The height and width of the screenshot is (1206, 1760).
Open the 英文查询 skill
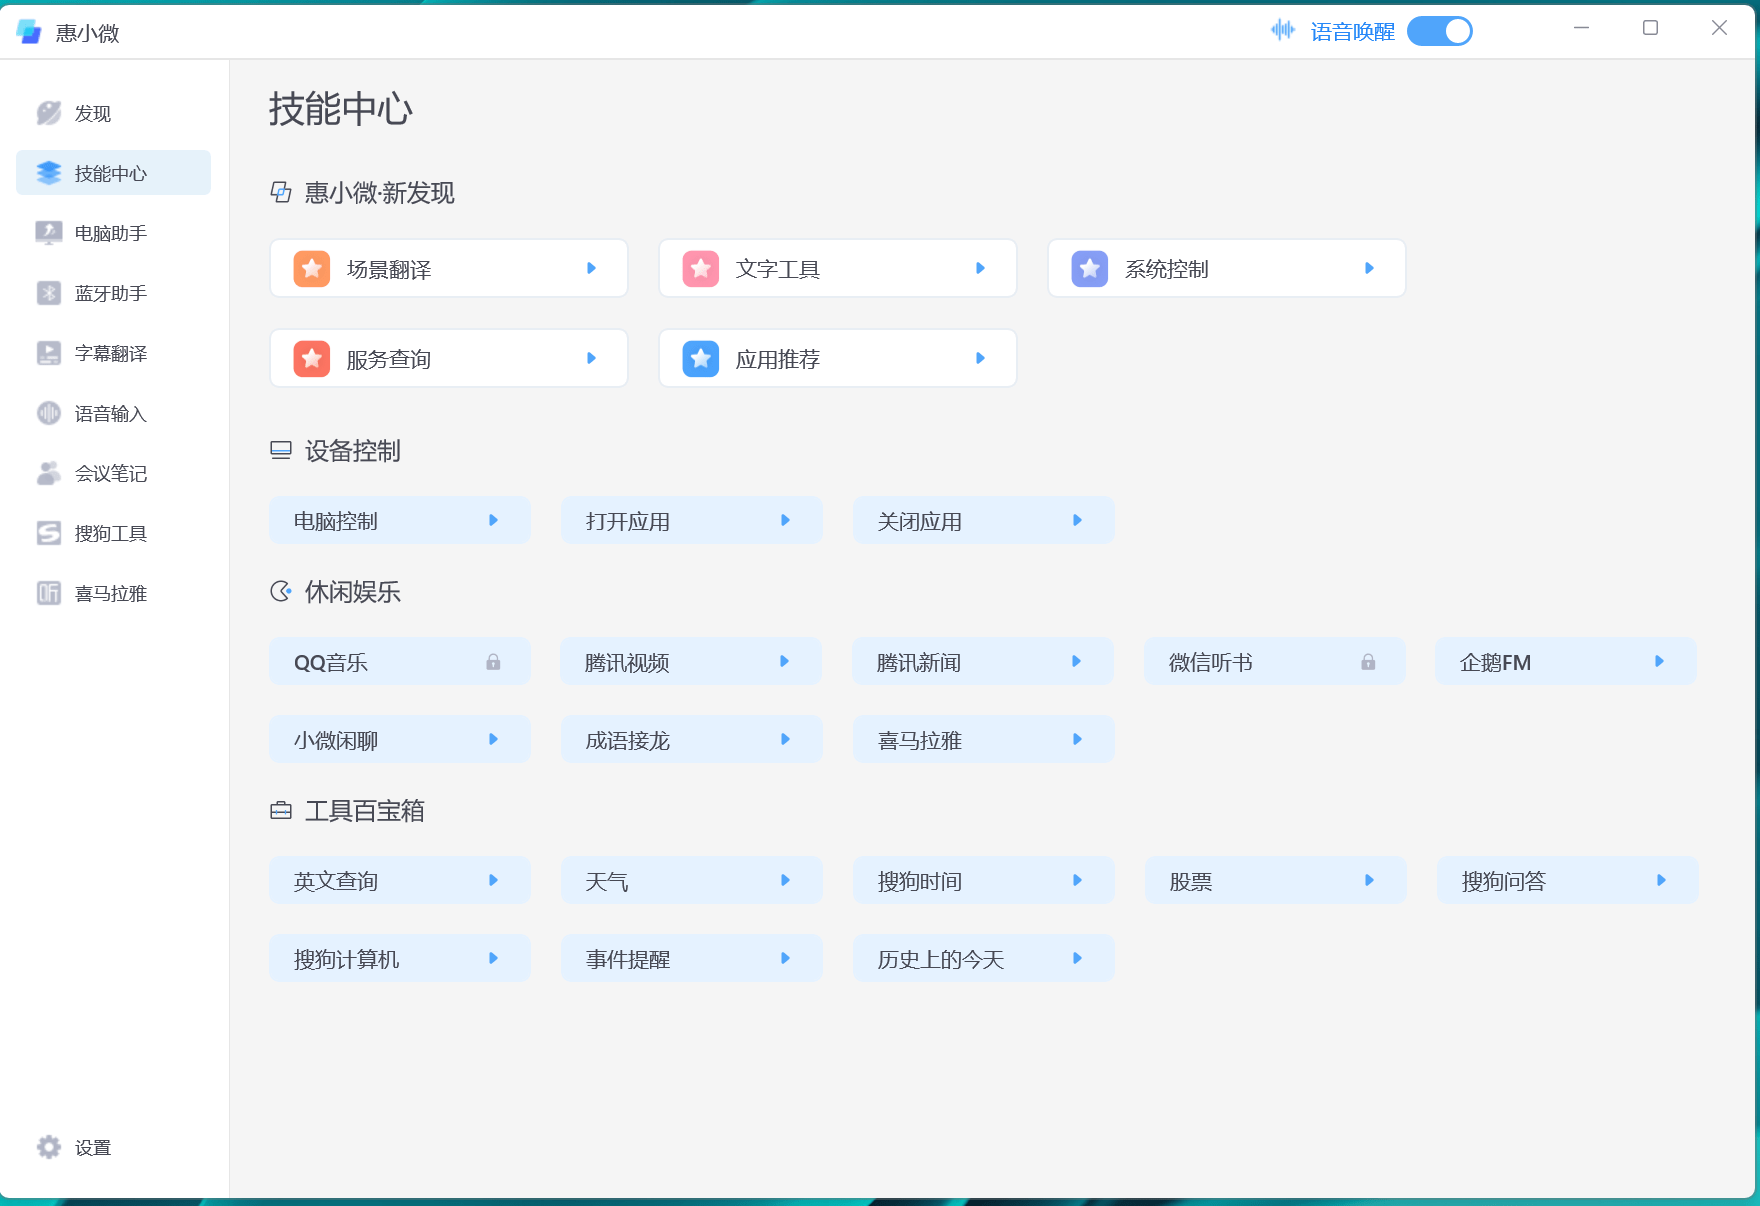coord(399,880)
